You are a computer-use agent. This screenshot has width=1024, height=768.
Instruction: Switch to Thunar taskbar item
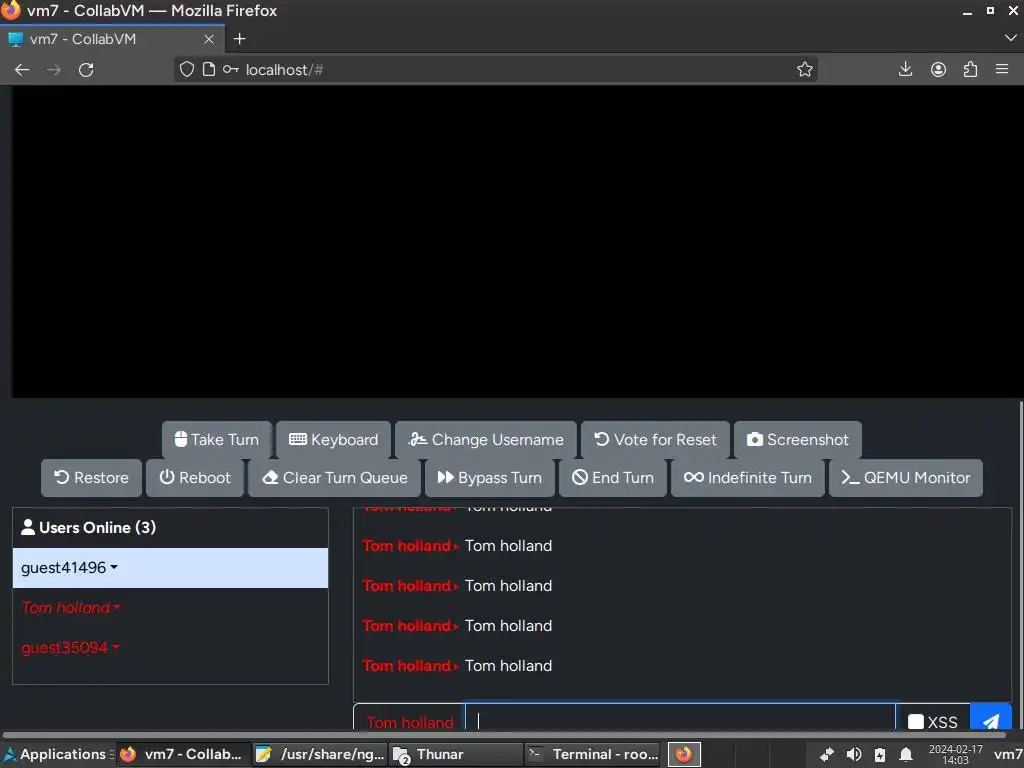[x=456, y=754]
